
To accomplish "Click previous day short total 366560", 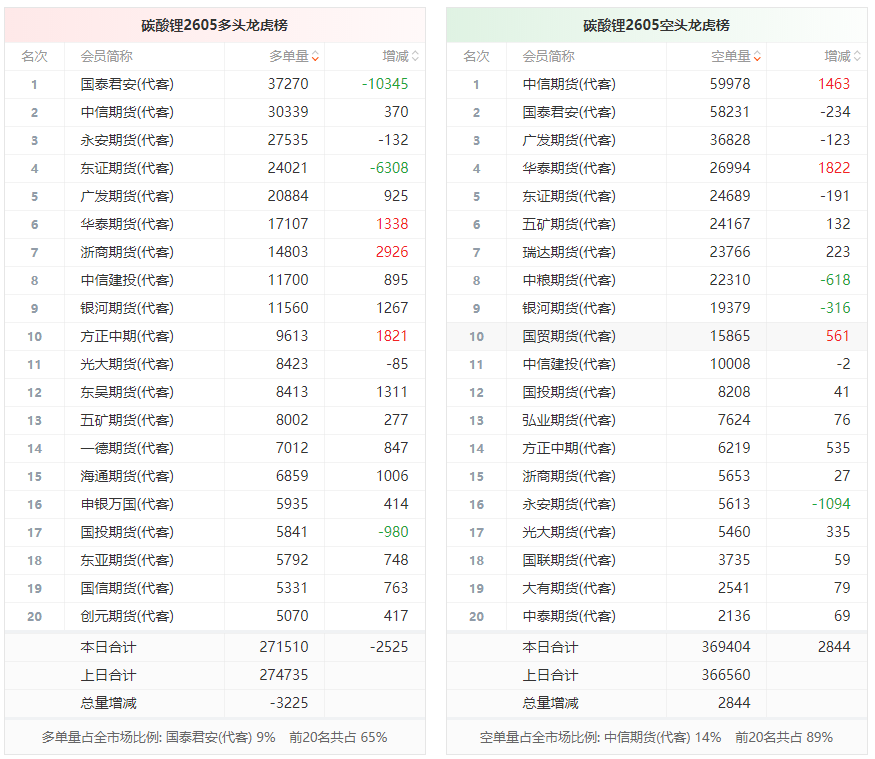I will 725,675.
